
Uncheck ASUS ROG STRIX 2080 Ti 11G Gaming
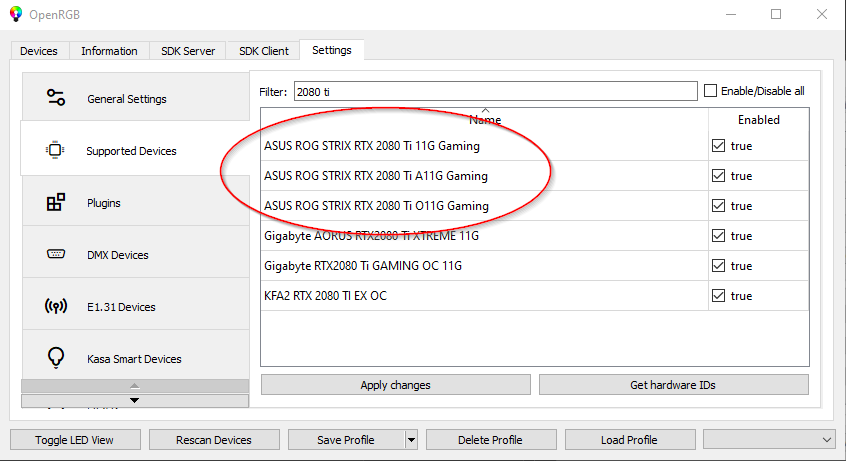tap(718, 146)
